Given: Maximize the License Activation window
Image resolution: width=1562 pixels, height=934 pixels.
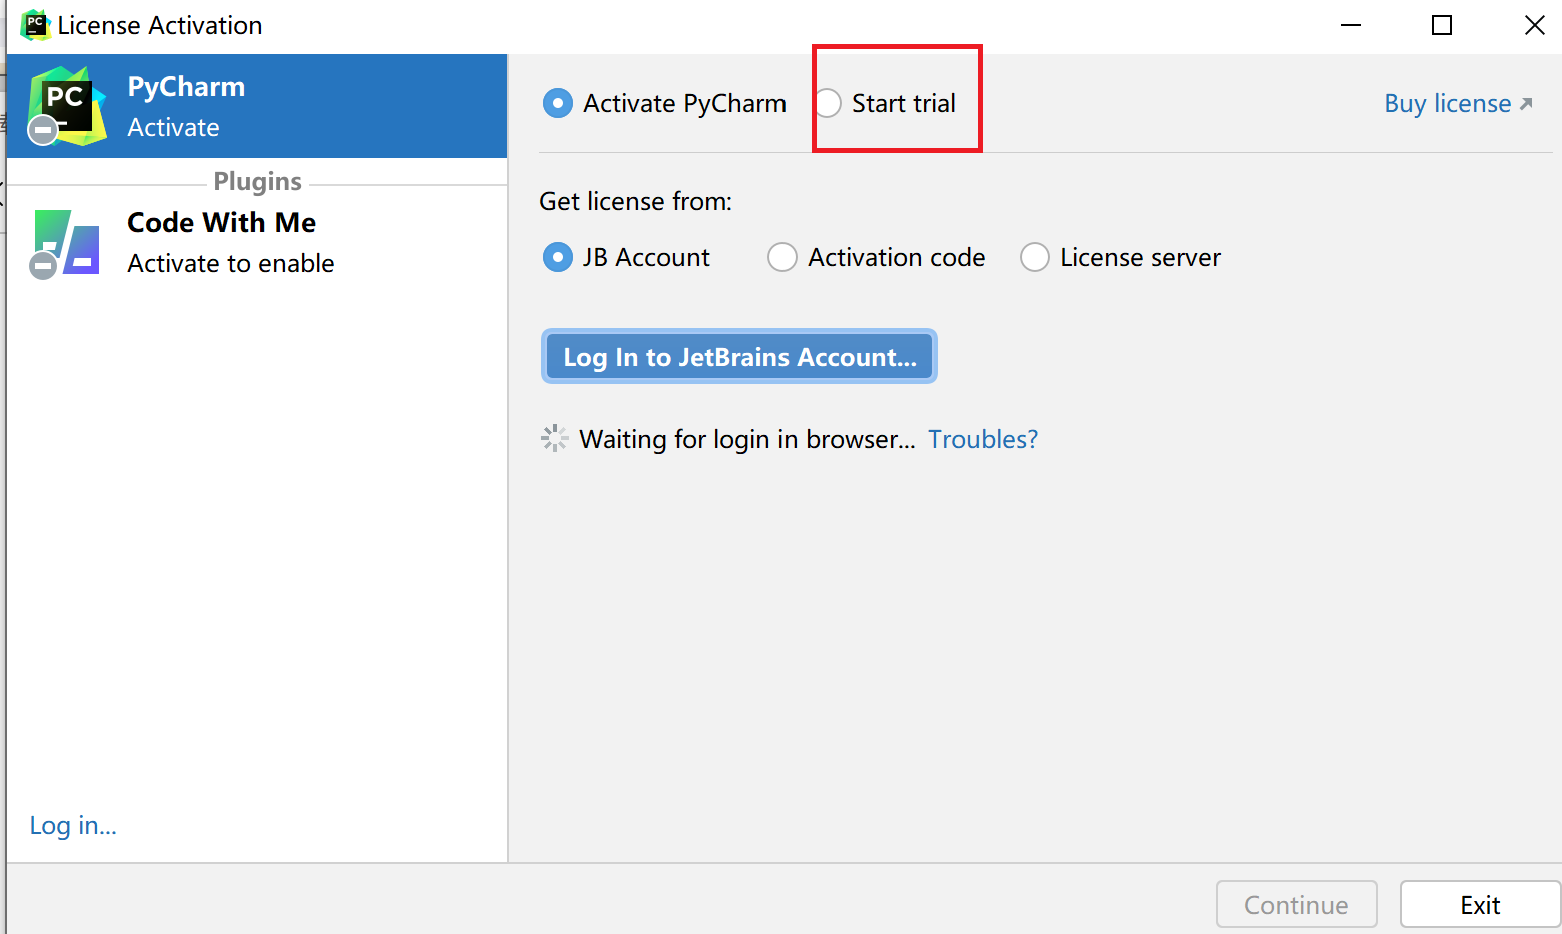Looking at the screenshot, I should point(1442,25).
